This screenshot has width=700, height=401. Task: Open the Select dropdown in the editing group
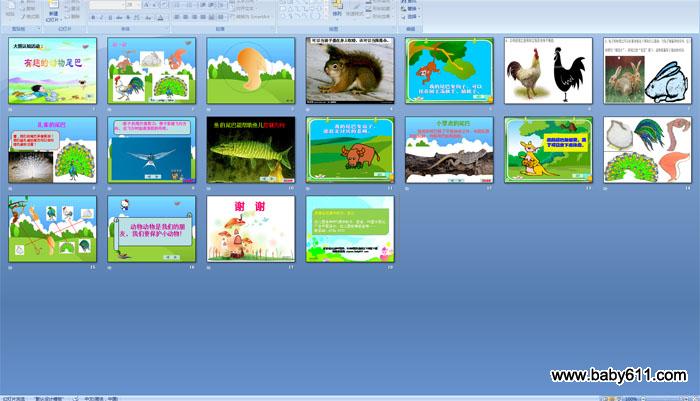tap(410, 17)
